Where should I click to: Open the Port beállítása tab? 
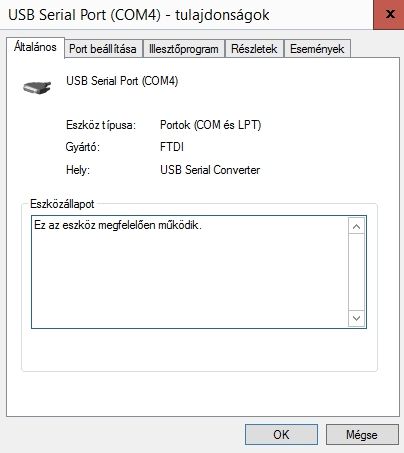103,49
